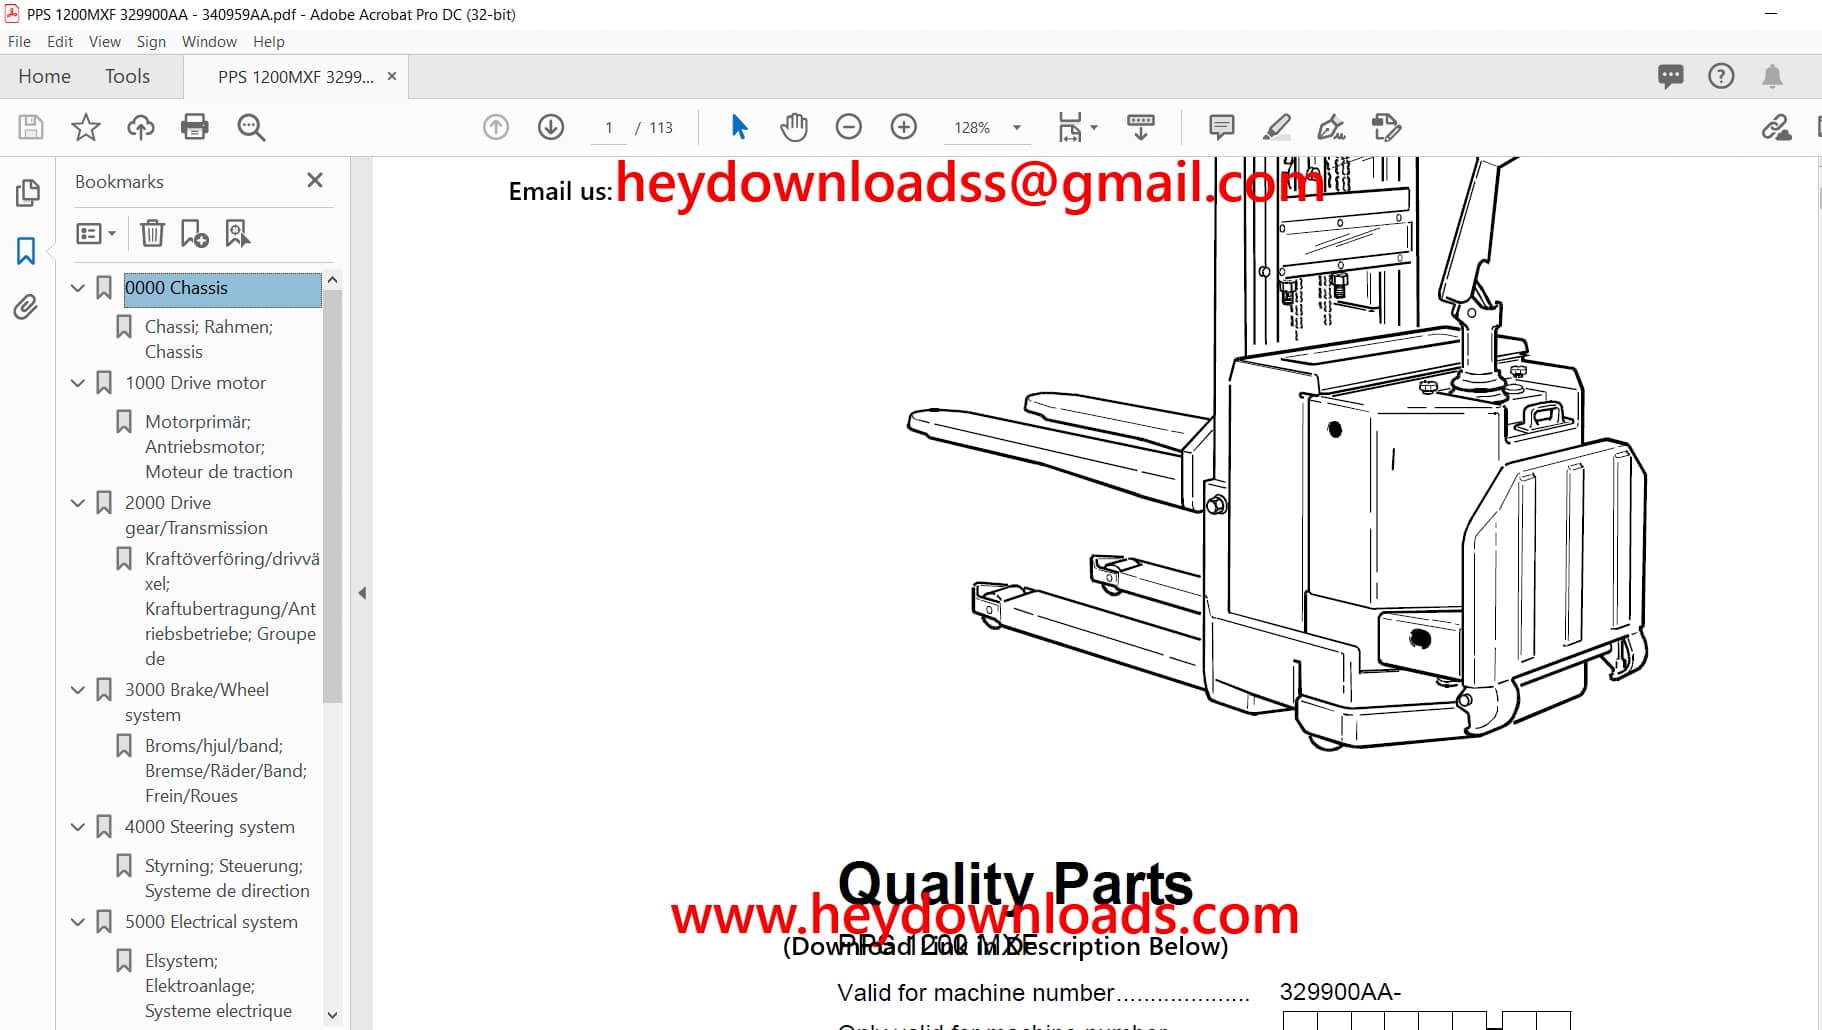Click the page number input field
The width and height of the screenshot is (1822, 1030).
click(x=609, y=127)
